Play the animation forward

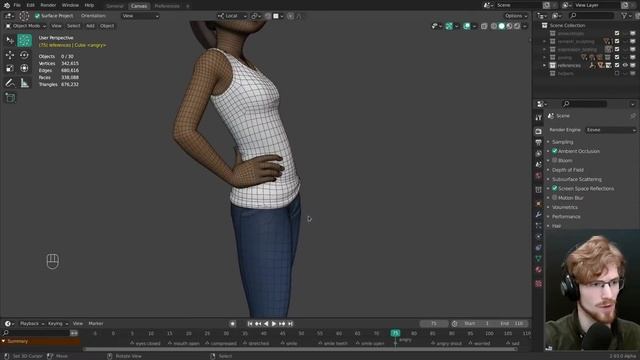coord(274,324)
